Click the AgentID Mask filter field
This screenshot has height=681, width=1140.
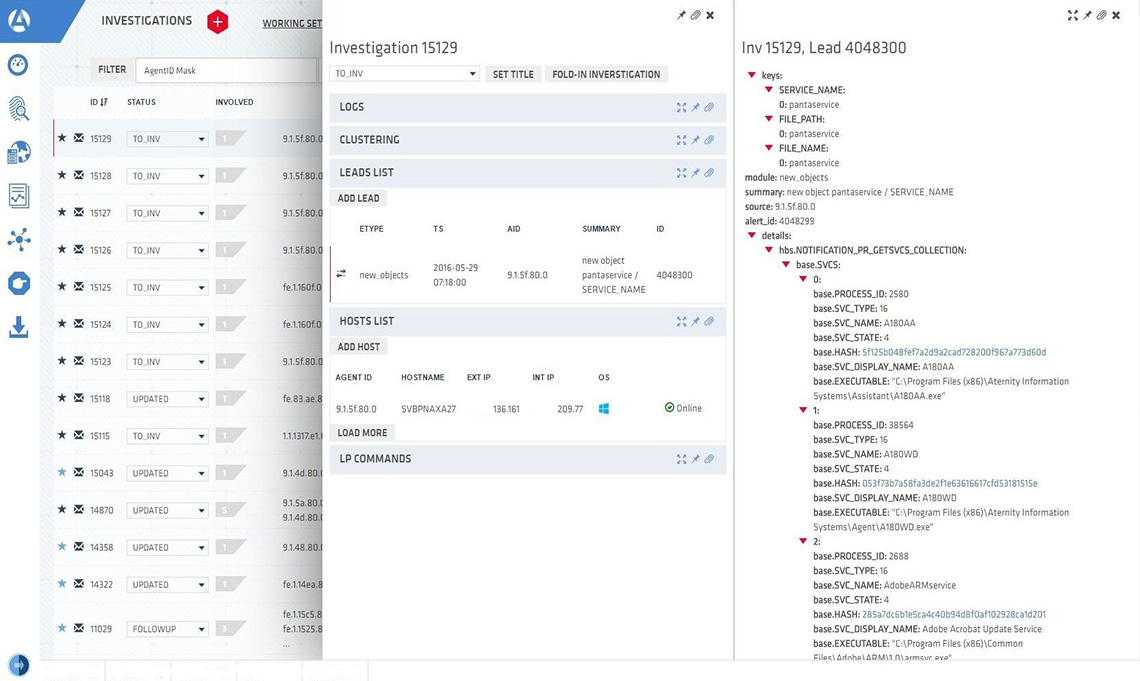click(x=225, y=71)
